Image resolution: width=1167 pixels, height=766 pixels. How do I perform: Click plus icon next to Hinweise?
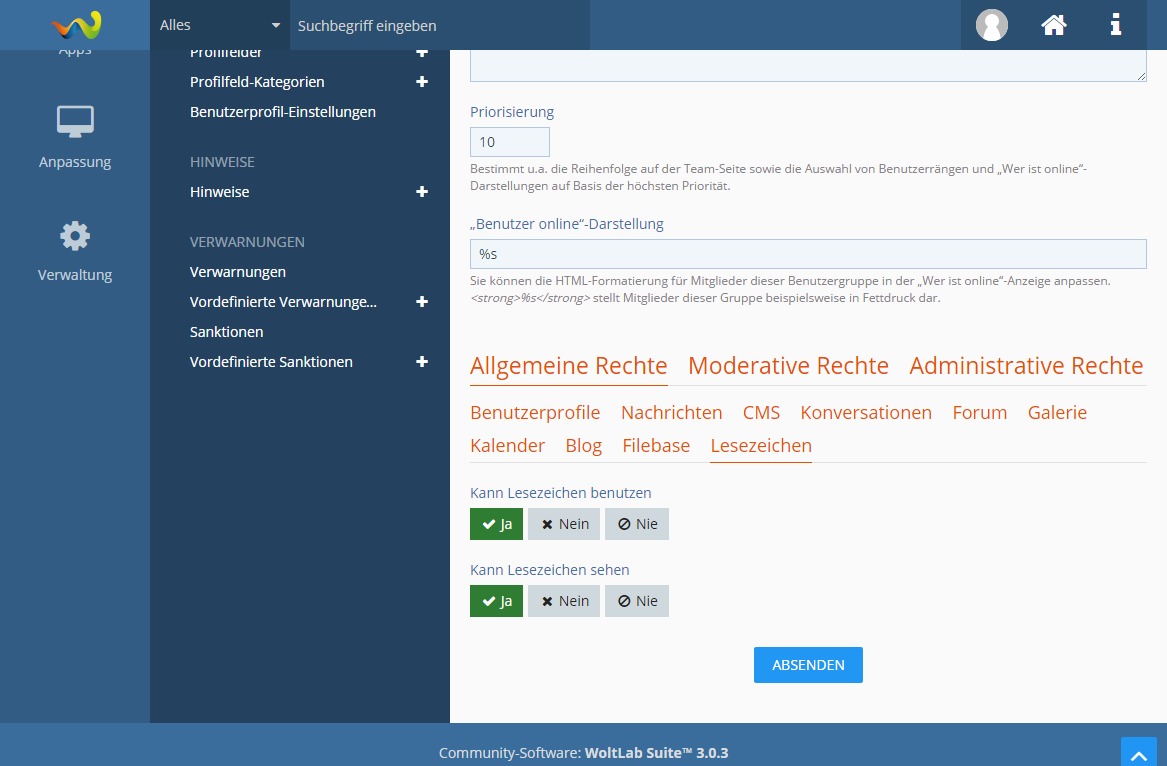(422, 192)
